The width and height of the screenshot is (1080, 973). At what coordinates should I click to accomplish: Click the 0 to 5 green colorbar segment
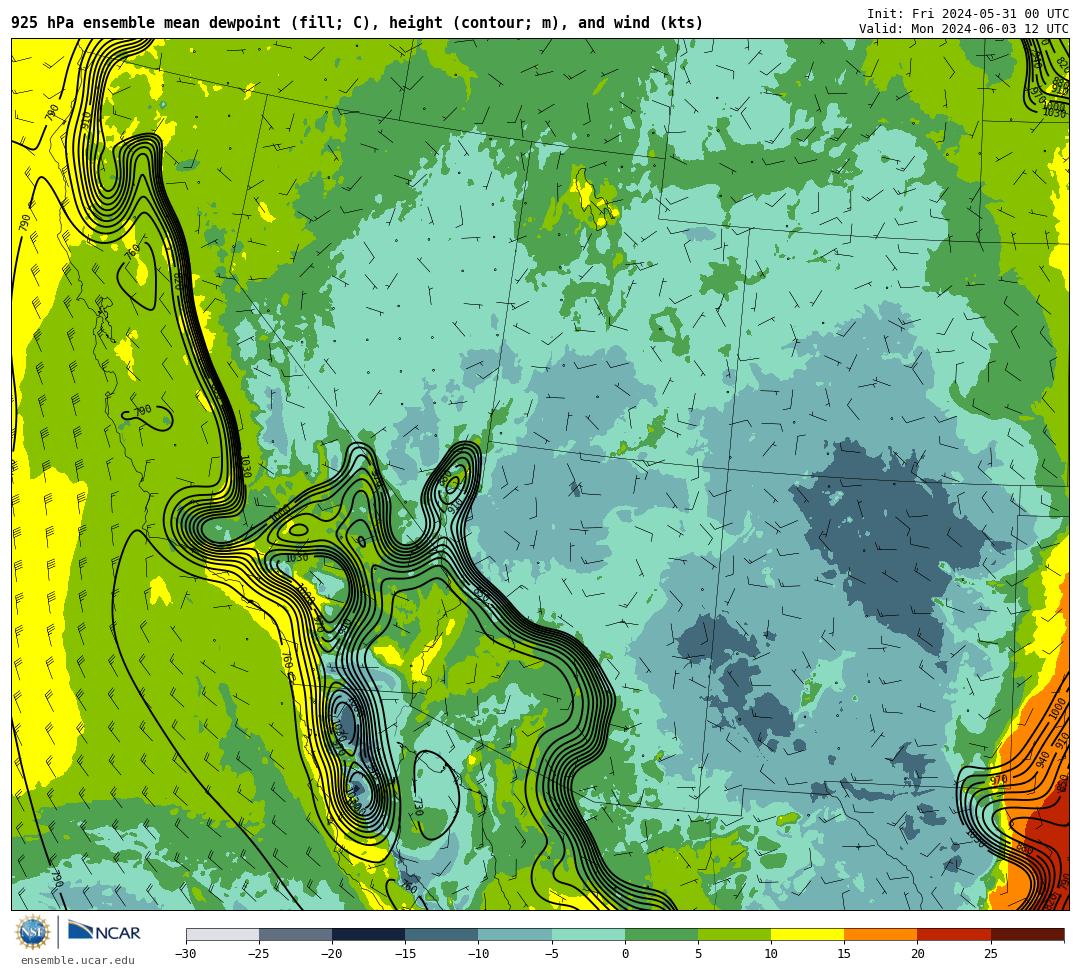pos(661,934)
